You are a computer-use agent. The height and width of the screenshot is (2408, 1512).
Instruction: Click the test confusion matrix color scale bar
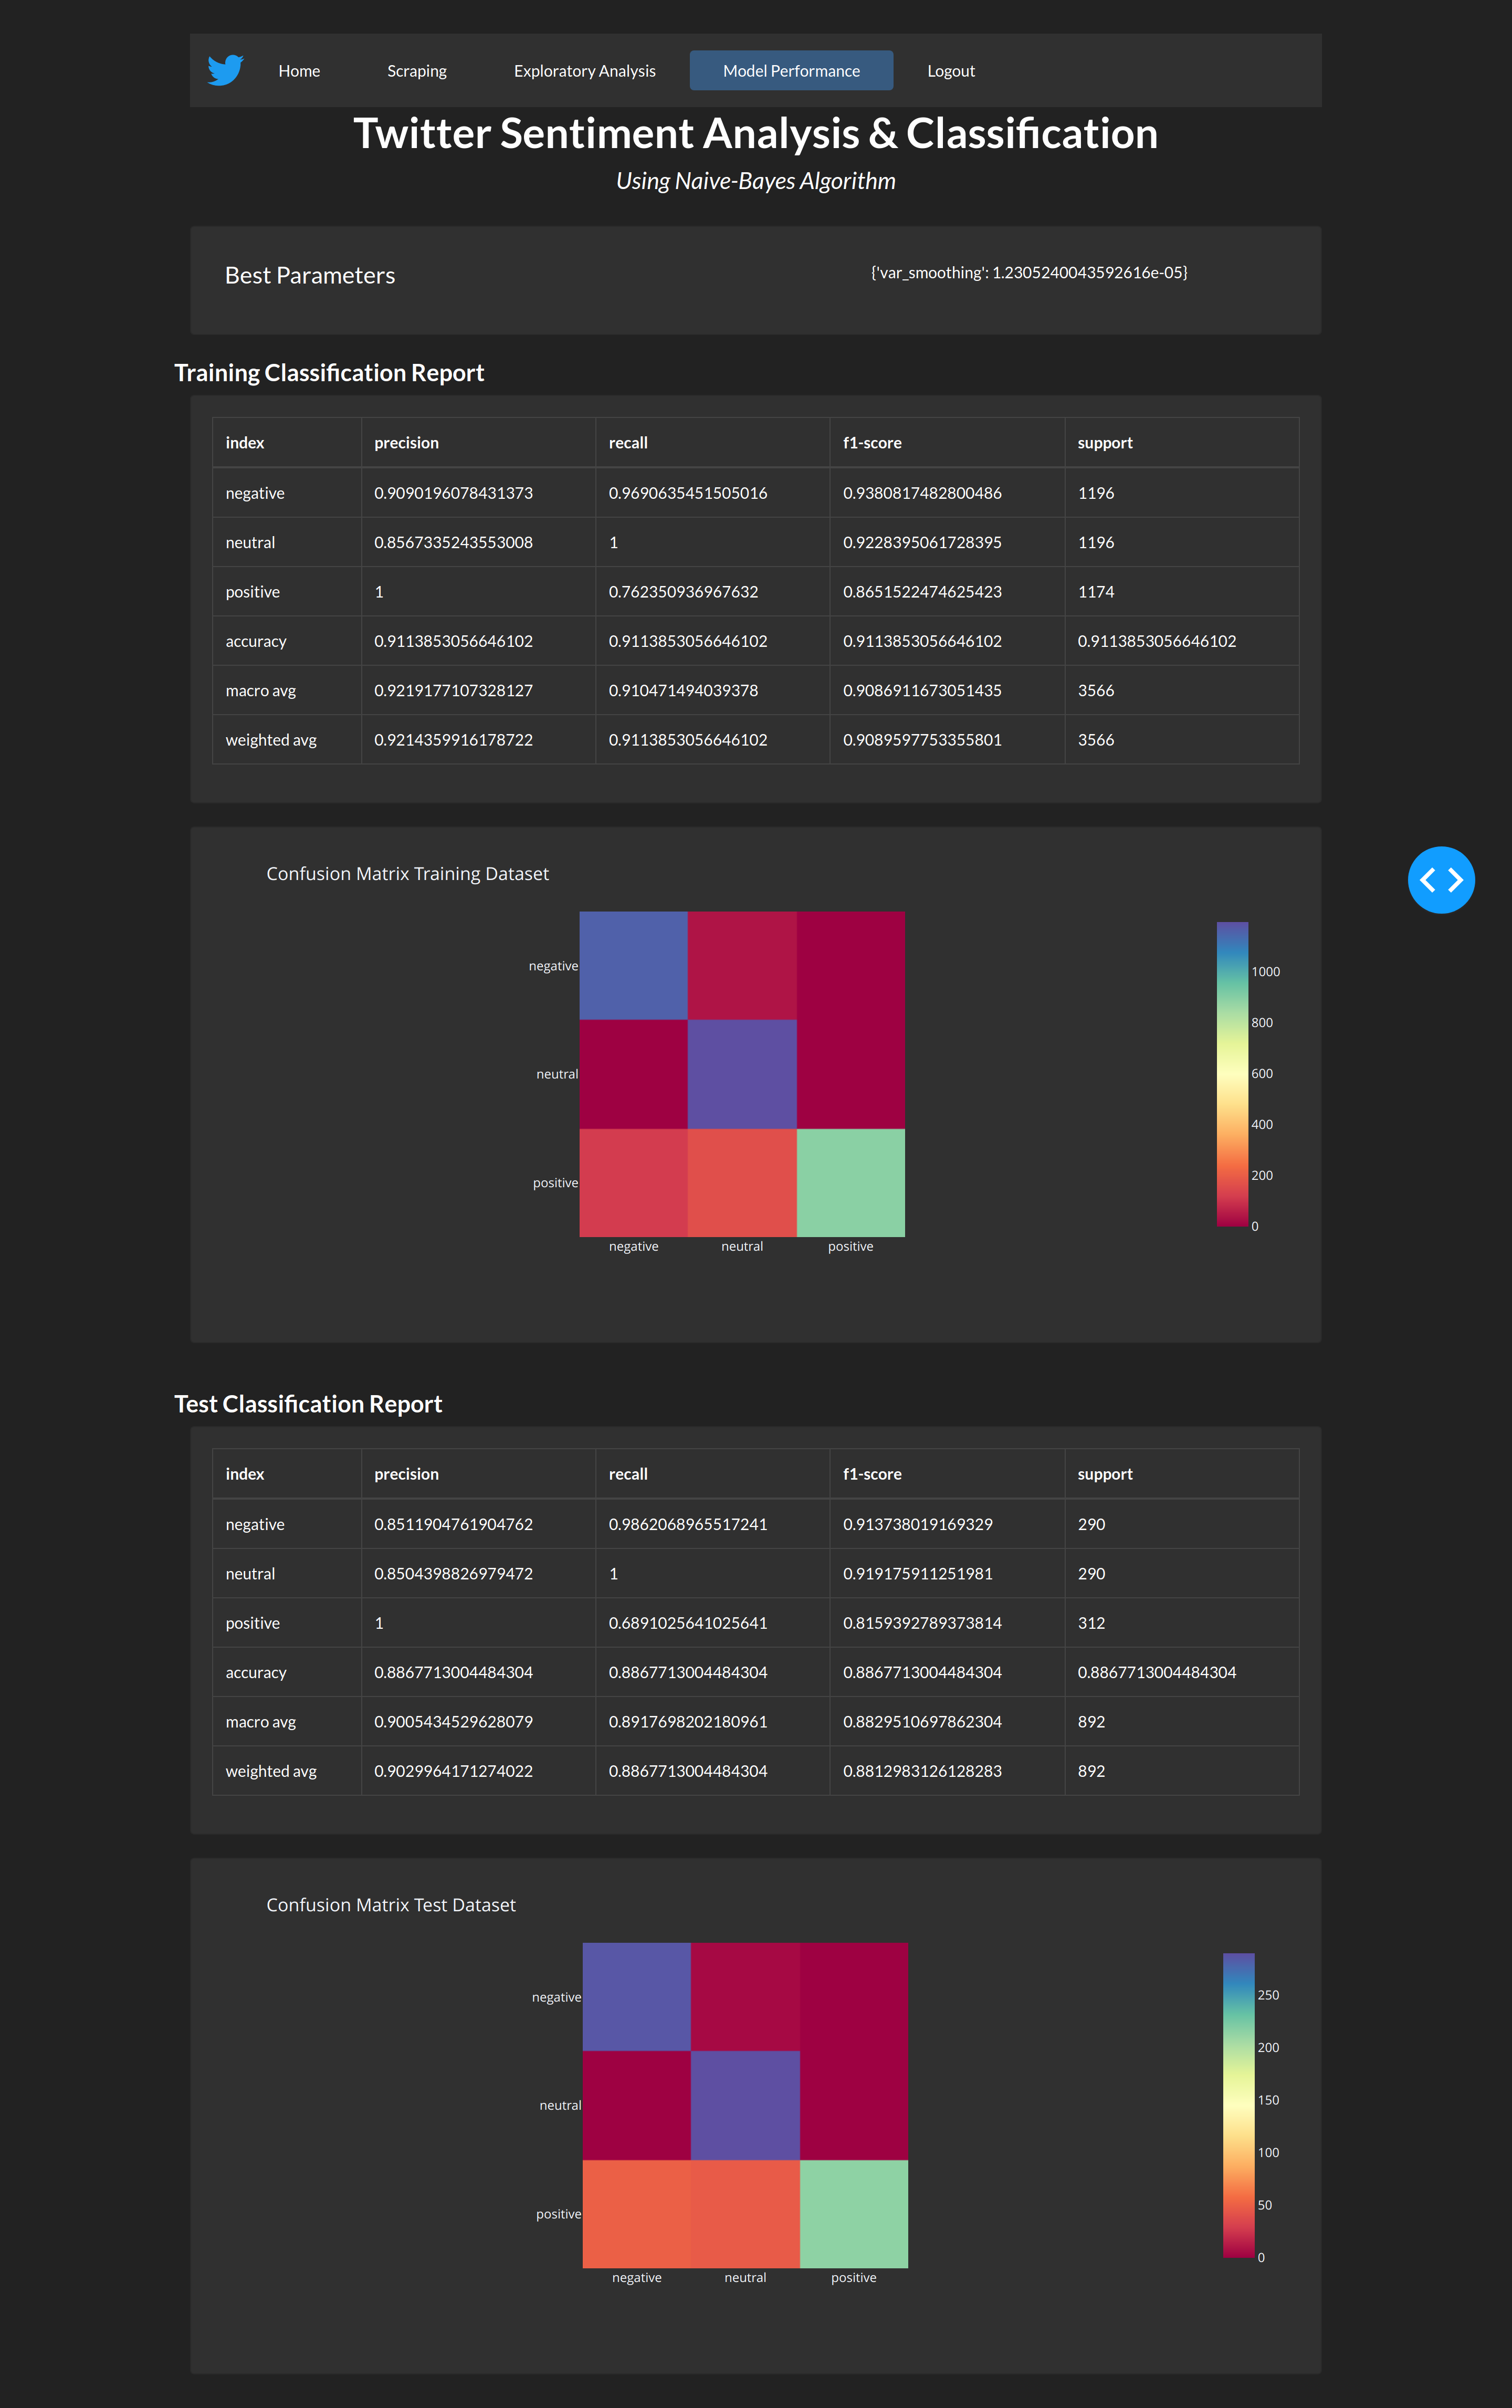click(1238, 2105)
